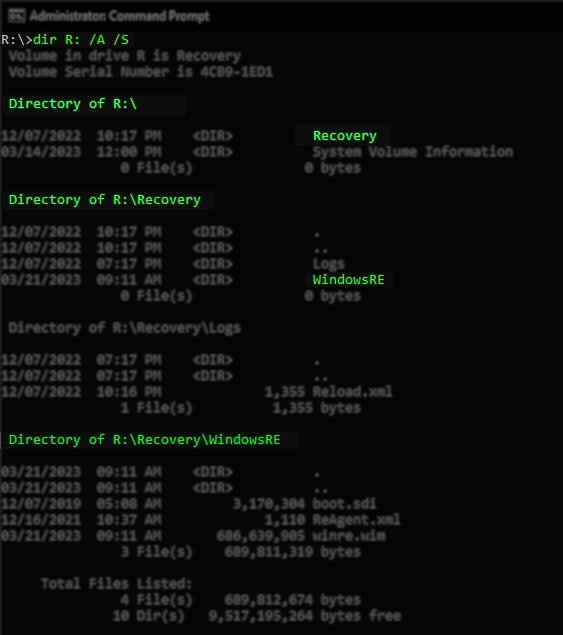
Task: Click the Command Prompt title bar icon
Action: click(x=17, y=16)
